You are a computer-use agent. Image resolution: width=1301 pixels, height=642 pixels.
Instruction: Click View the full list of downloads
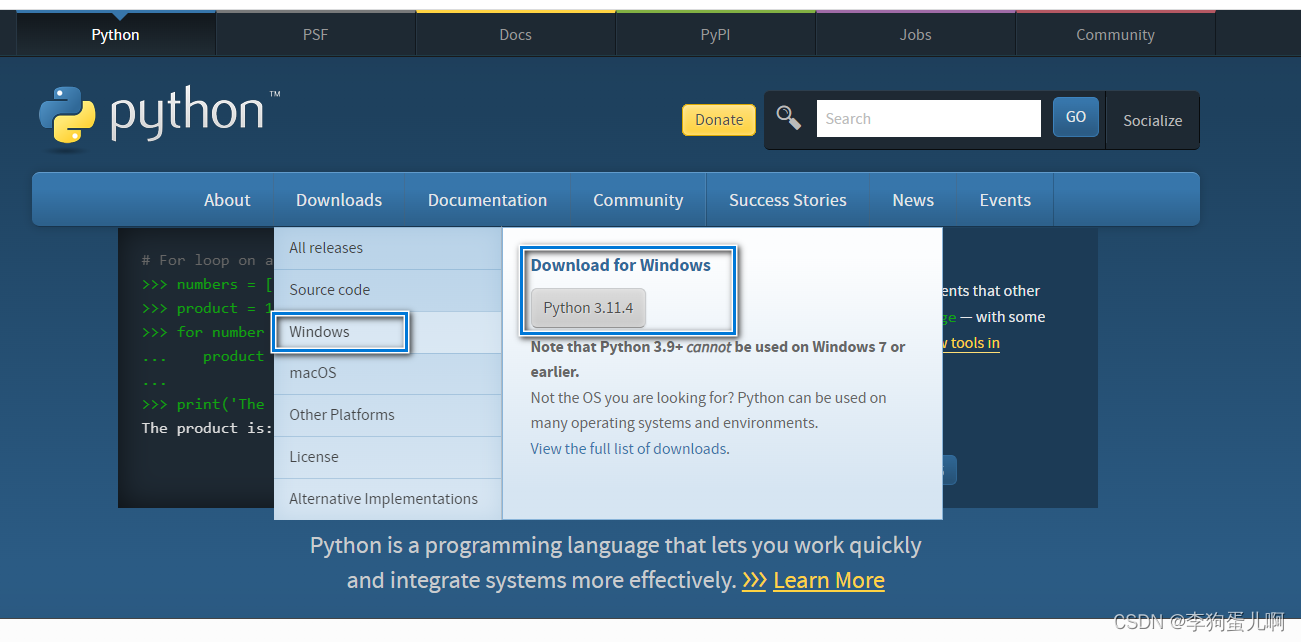click(629, 449)
